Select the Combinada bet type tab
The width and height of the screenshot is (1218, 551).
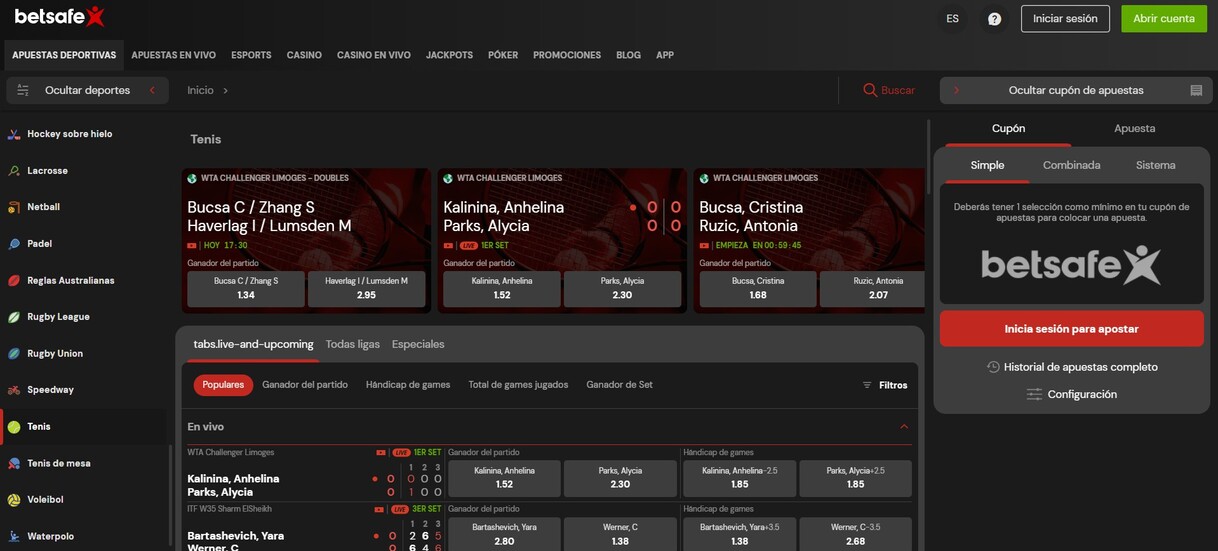coord(1072,165)
